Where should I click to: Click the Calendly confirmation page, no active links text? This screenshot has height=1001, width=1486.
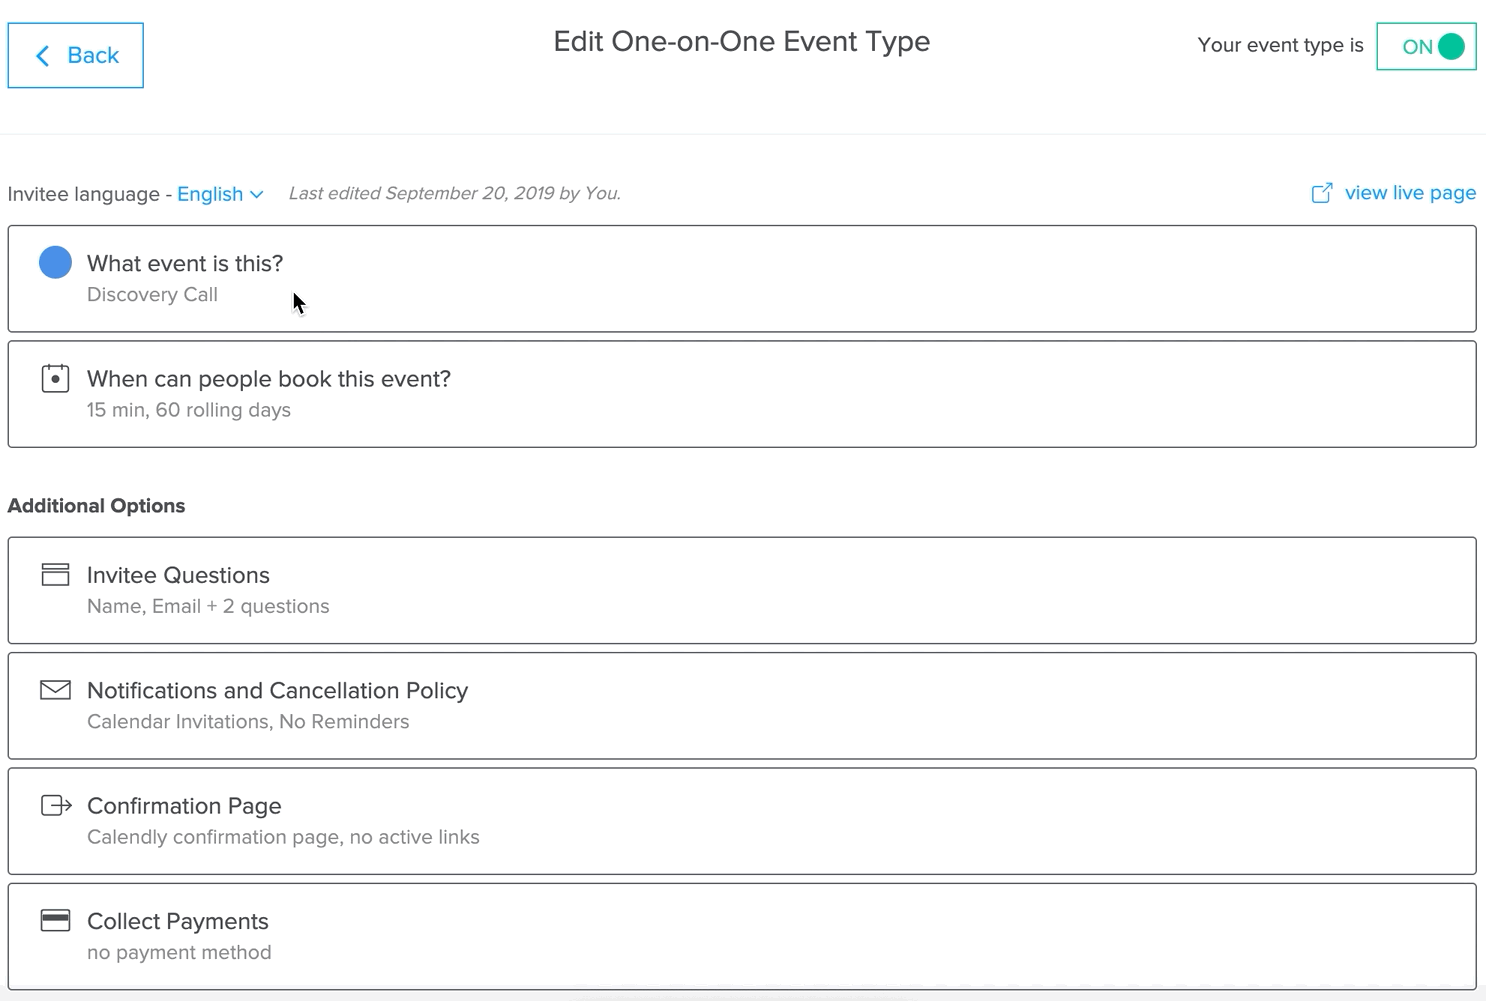pos(283,837)
